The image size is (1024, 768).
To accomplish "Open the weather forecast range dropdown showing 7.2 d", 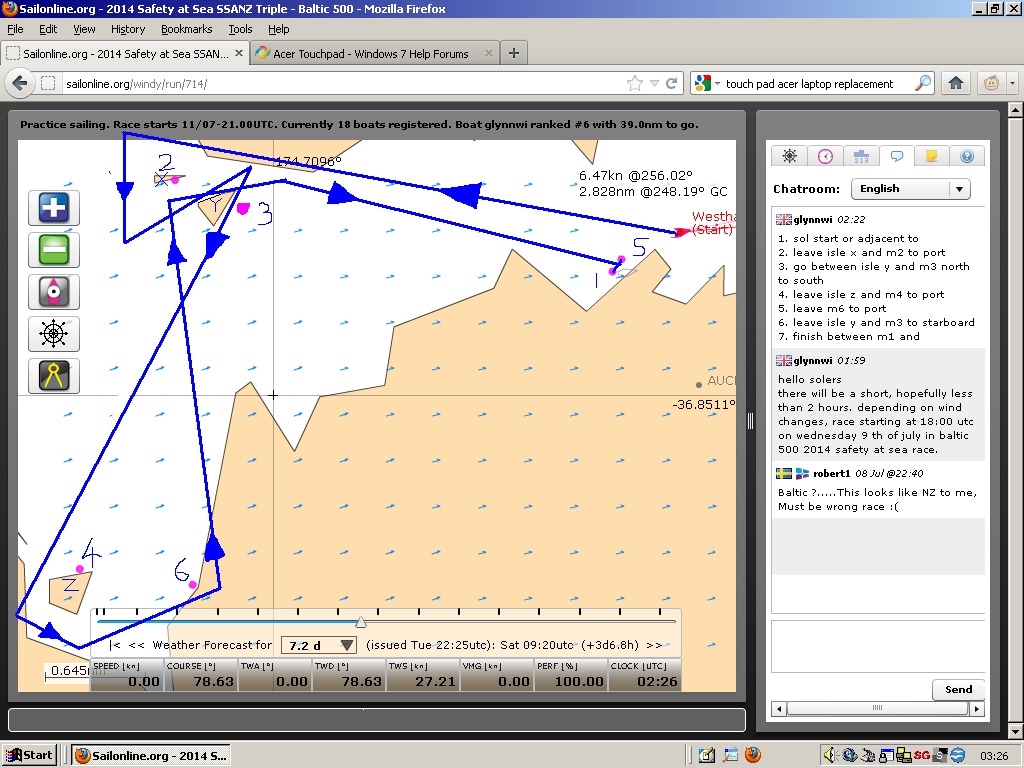I will pos(318,645).
